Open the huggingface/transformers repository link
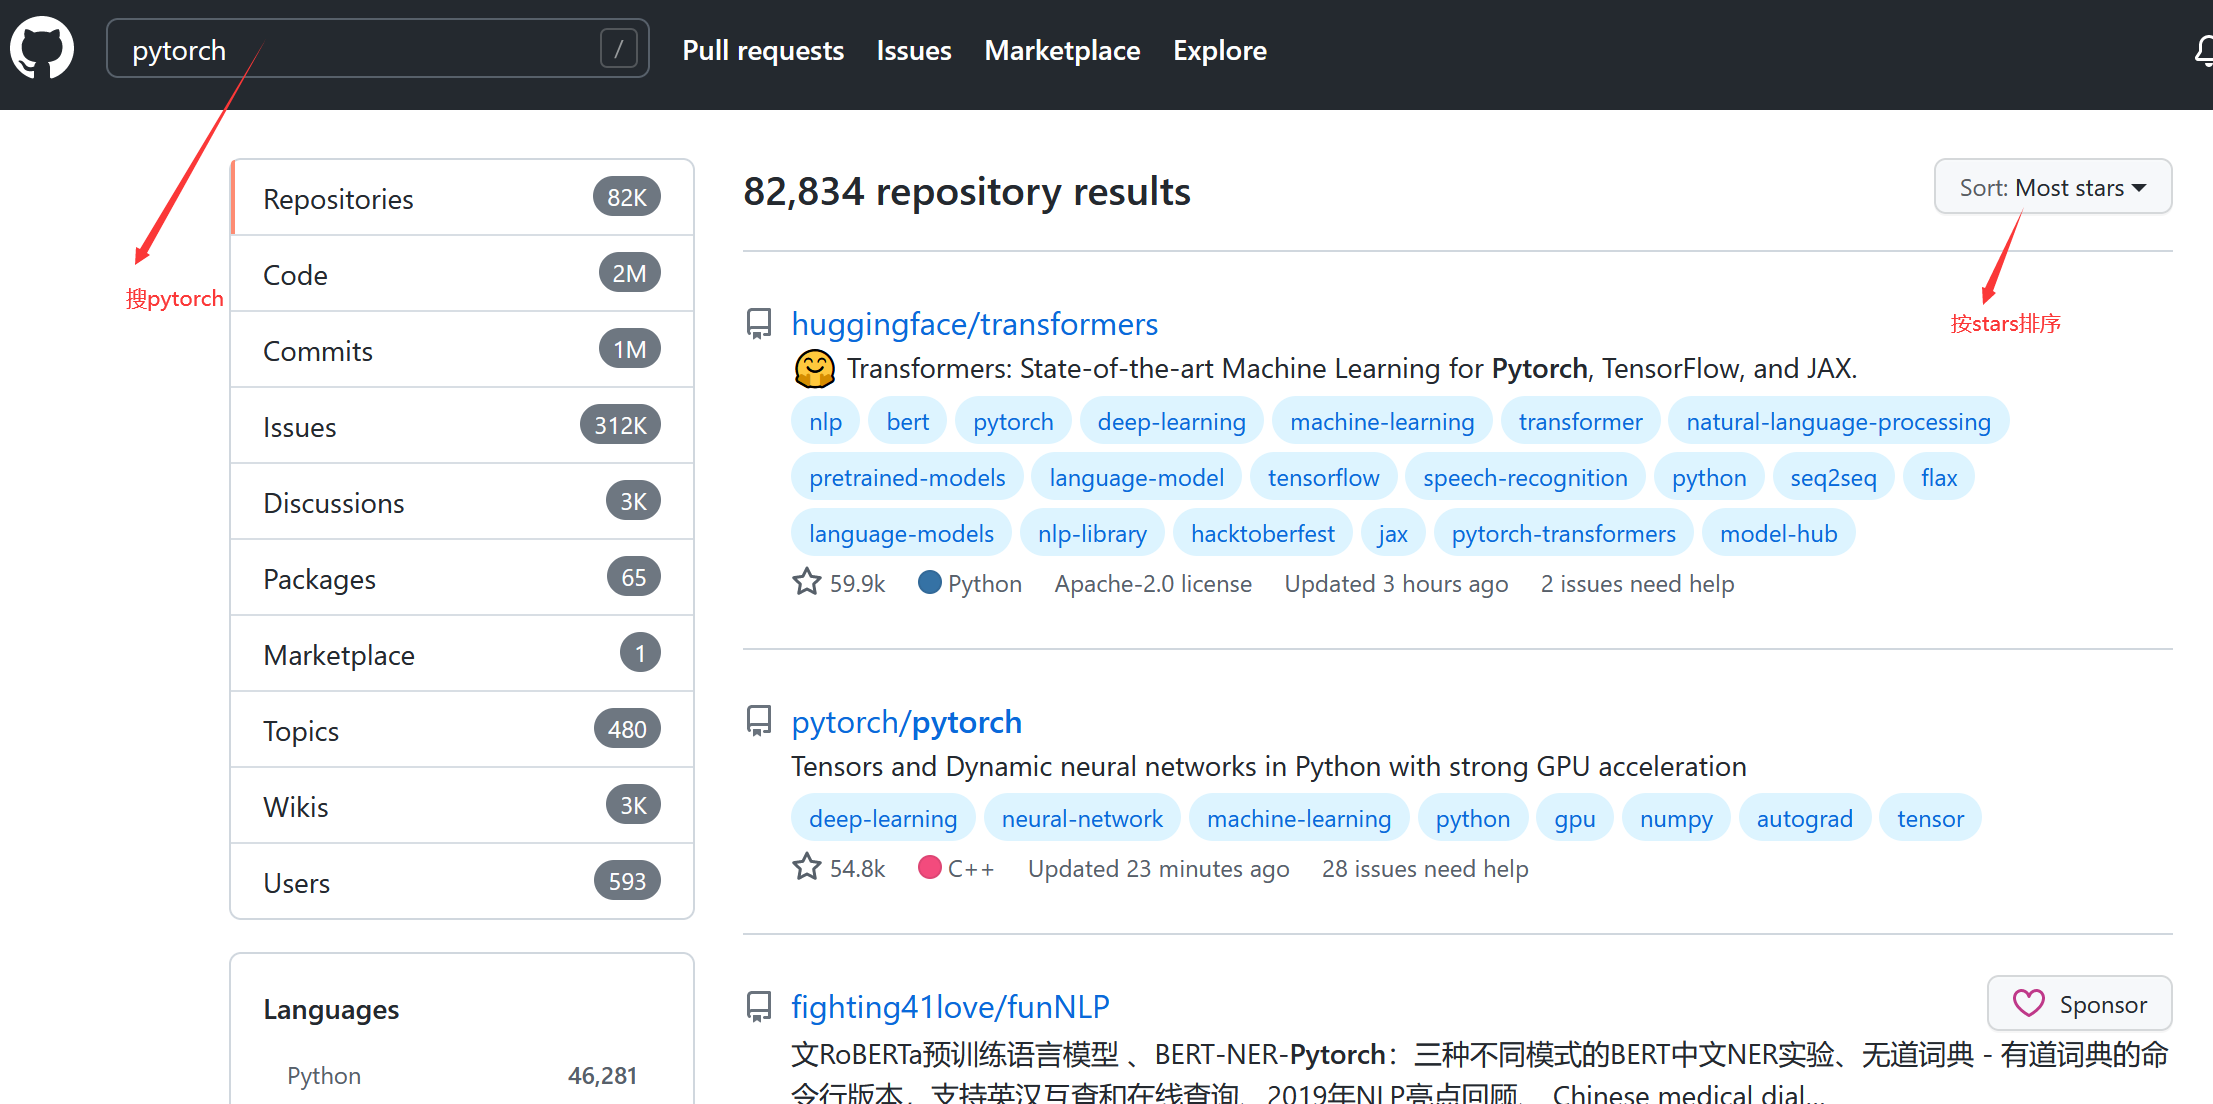Screen dimensions: 2213x1104 click(x=974, y=324)
